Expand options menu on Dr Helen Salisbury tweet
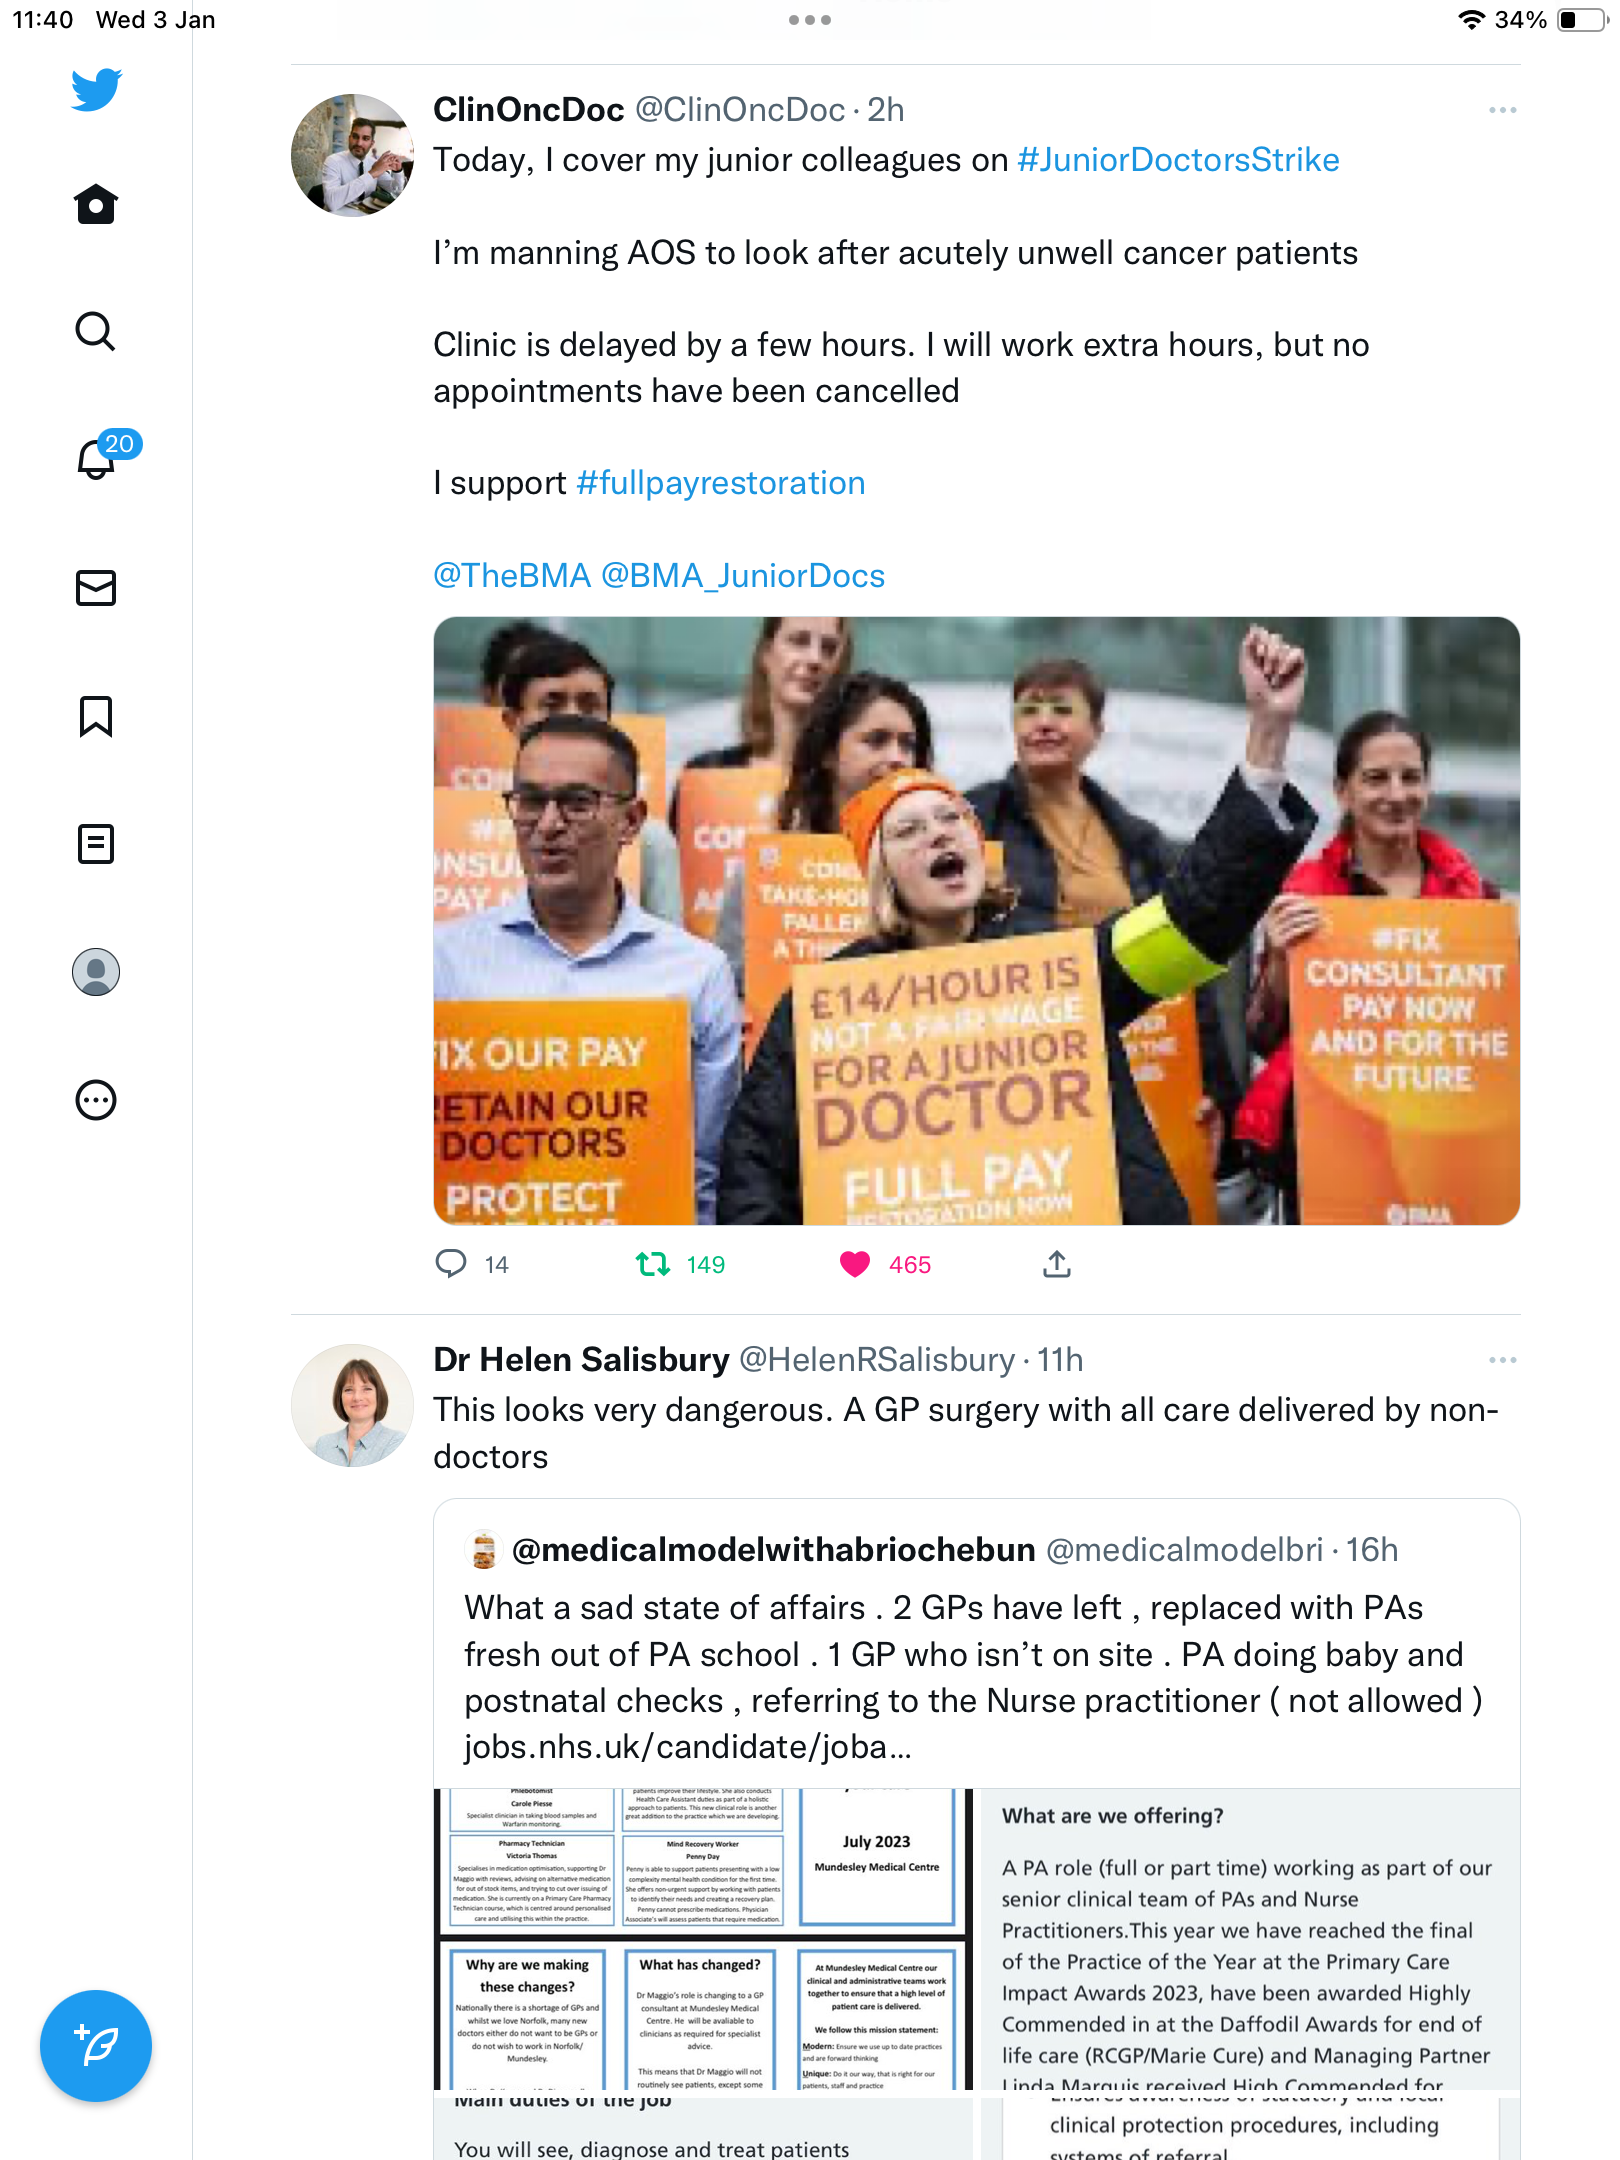Viewport: 1620px width, 2160px height. point(1502,1360)
